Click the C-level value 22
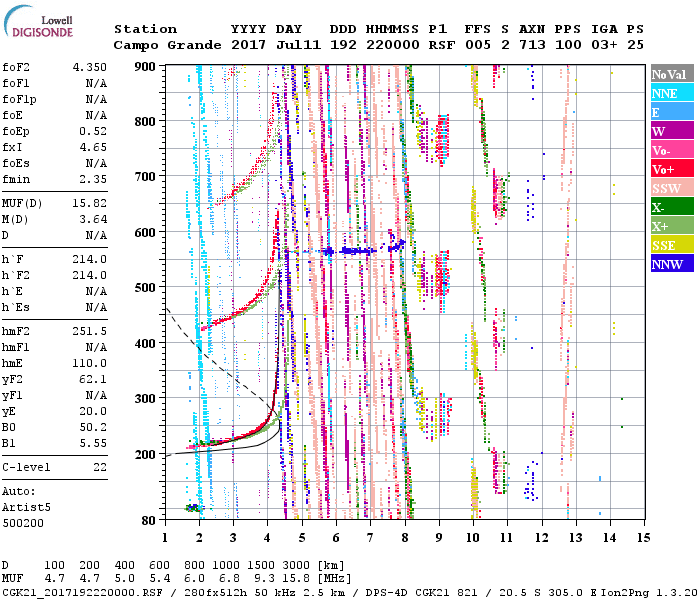This screenshot has height=600, width=700. point(99,467)
